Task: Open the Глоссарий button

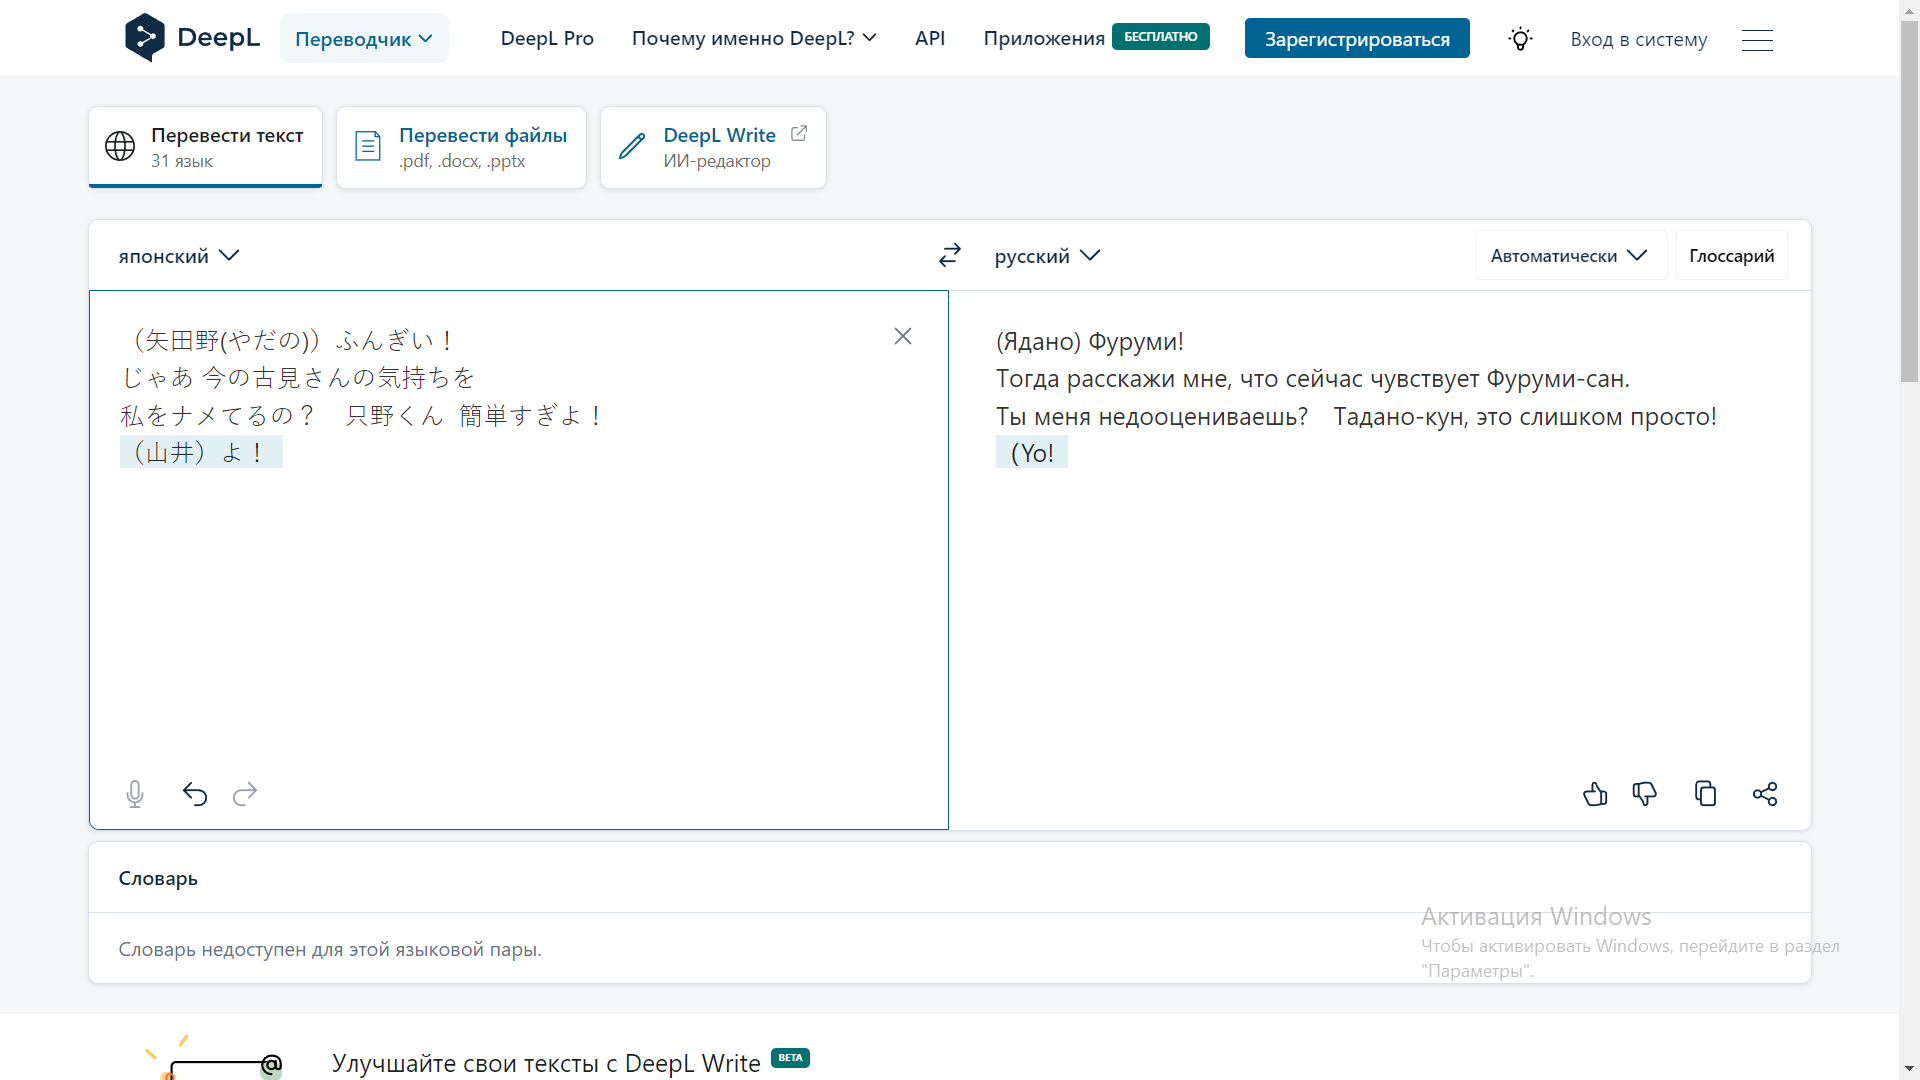Action: point(1731,256)
